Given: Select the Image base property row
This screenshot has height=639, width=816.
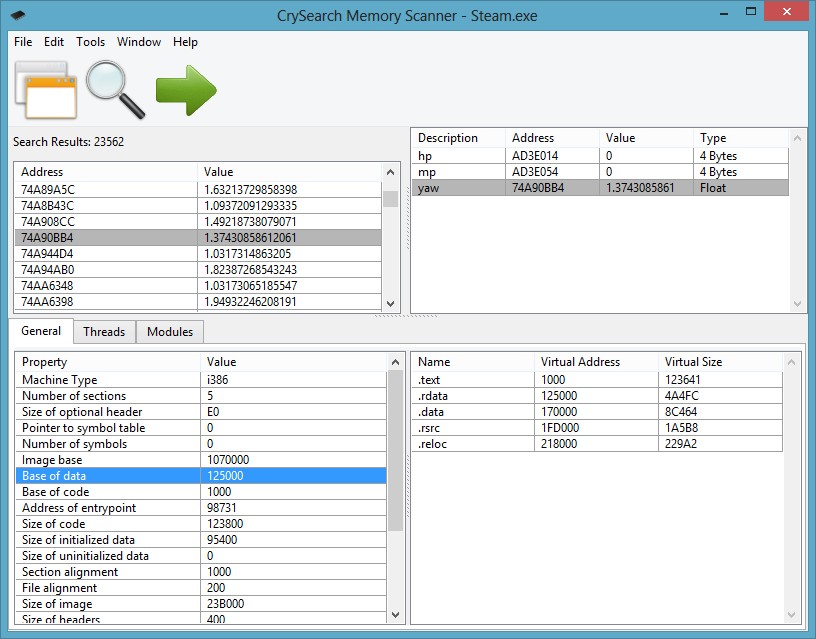Looking at the screenshot, I should click(201, 460).
